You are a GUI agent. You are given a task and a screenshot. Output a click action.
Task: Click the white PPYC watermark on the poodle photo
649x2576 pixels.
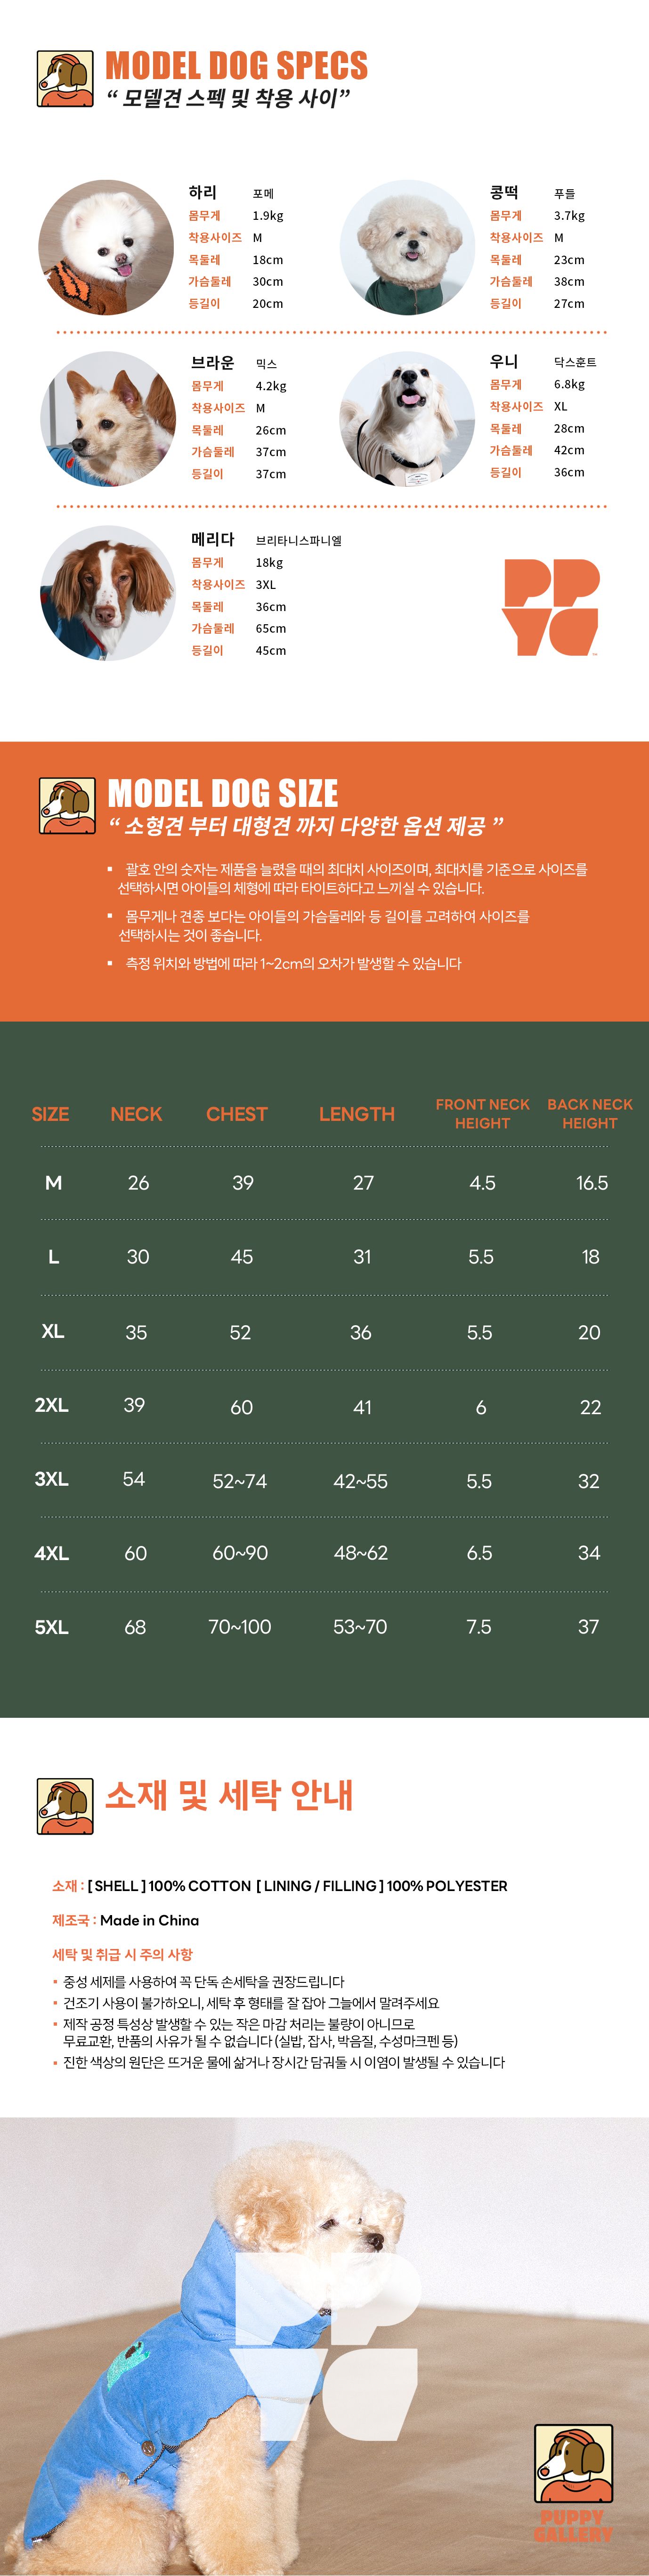pyautogui.click(x=326, y=2346)
